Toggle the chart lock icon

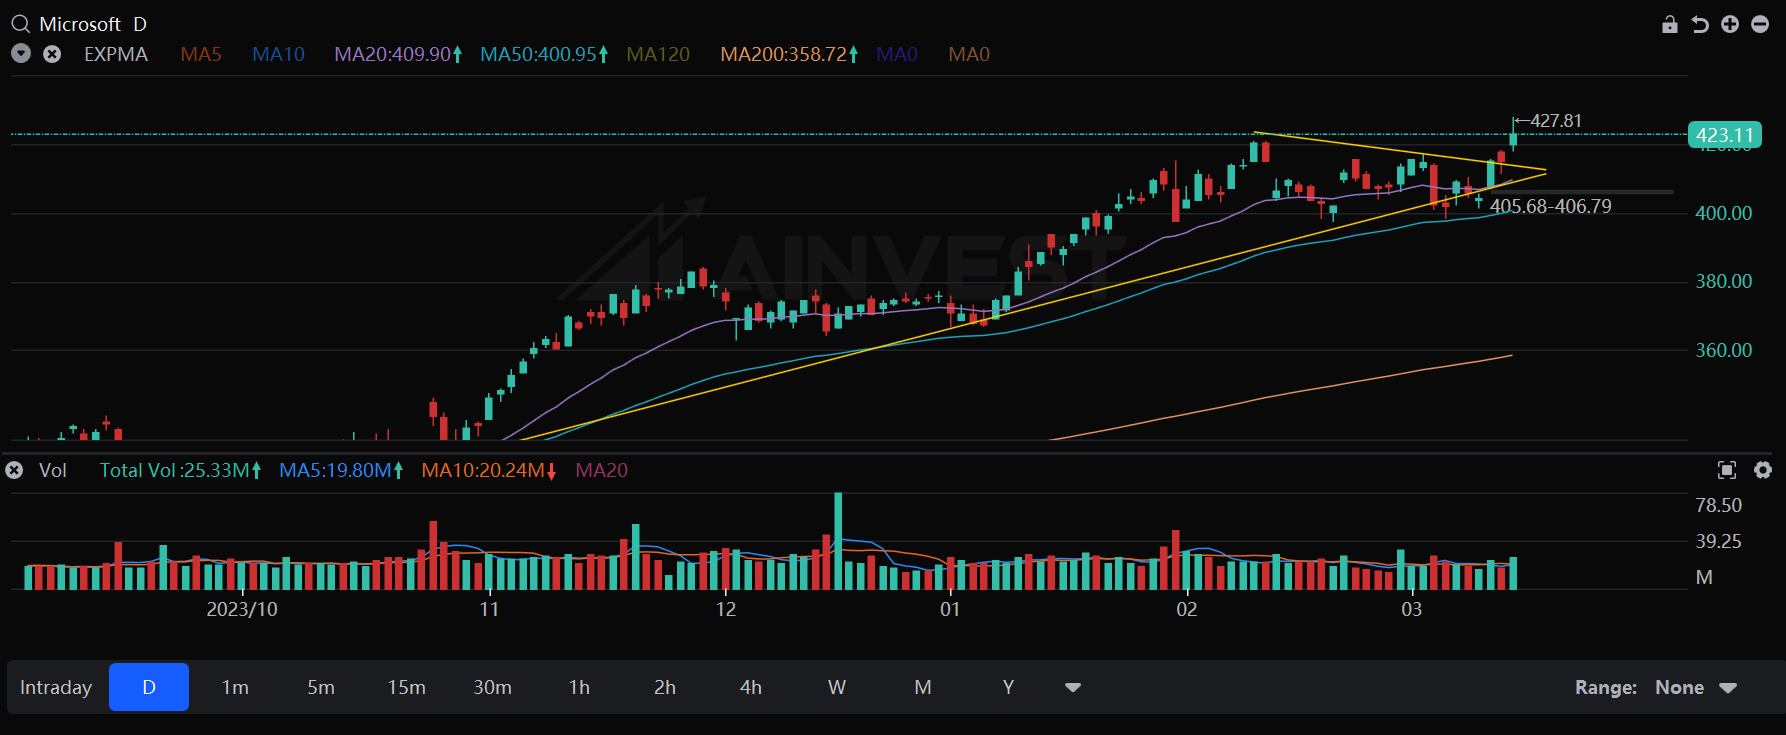1670,24
